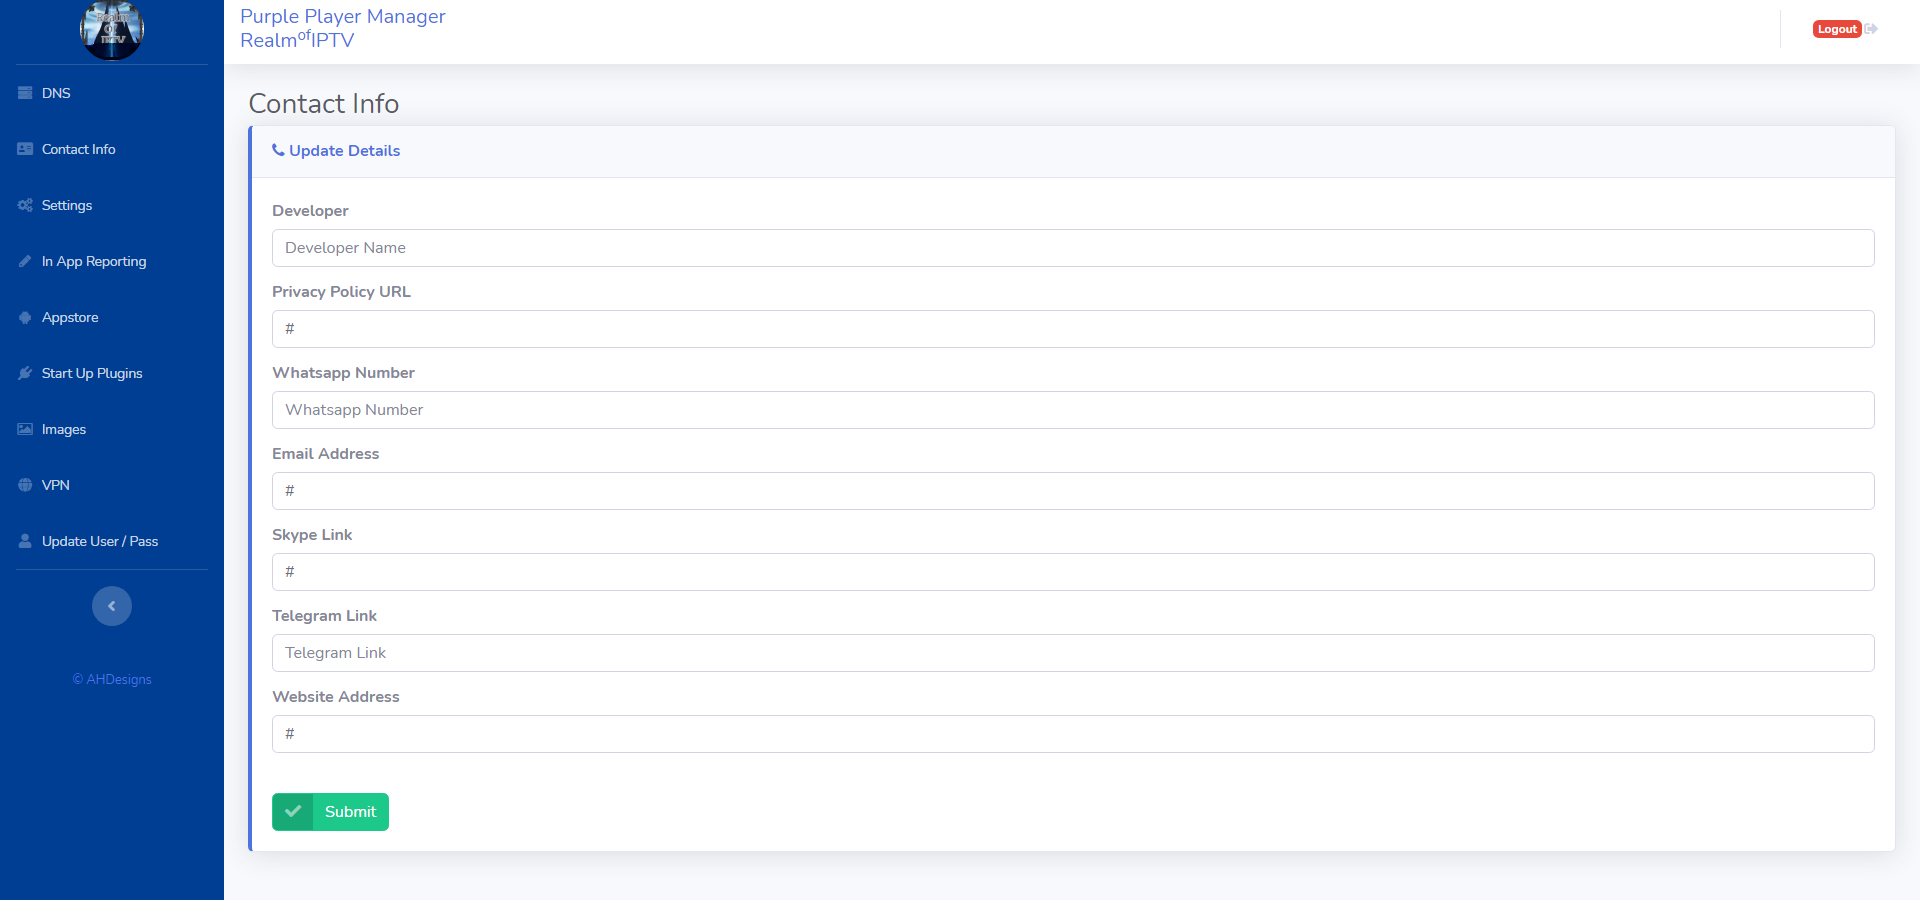Click the Settings gears icon
Image resolution: width=1920 pixels, height=900 pixels.
point(25,205)
